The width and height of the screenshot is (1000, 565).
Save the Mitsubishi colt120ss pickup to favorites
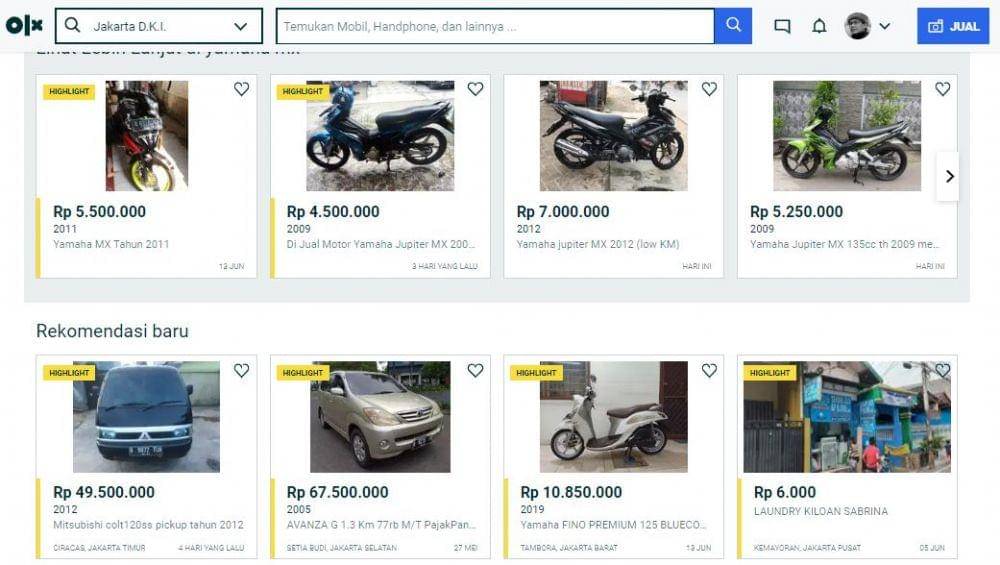241,371
